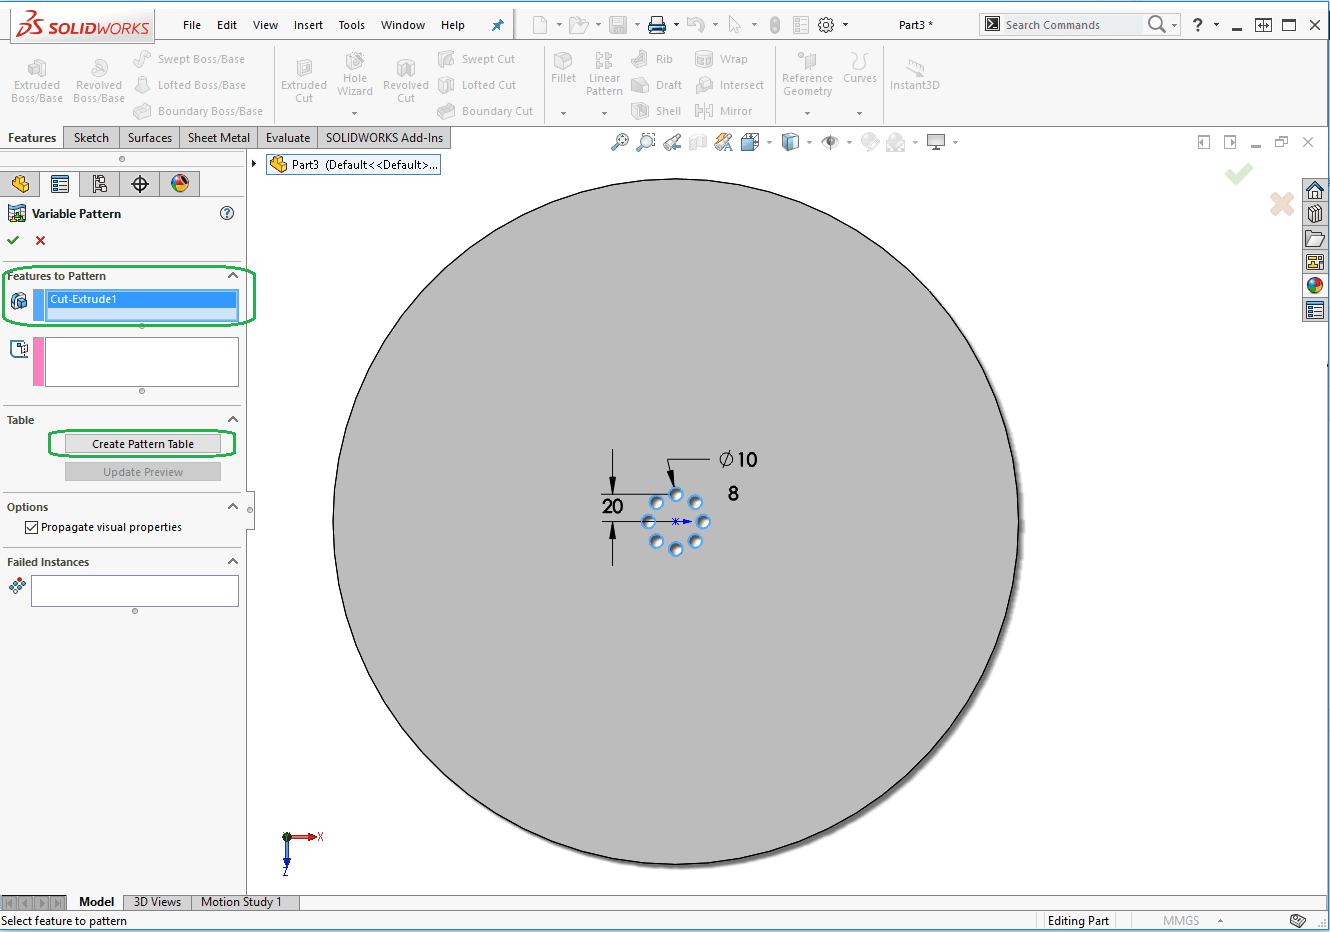
Task: Open the ConfigurationManager tab icon
Action: click(100, 184)
